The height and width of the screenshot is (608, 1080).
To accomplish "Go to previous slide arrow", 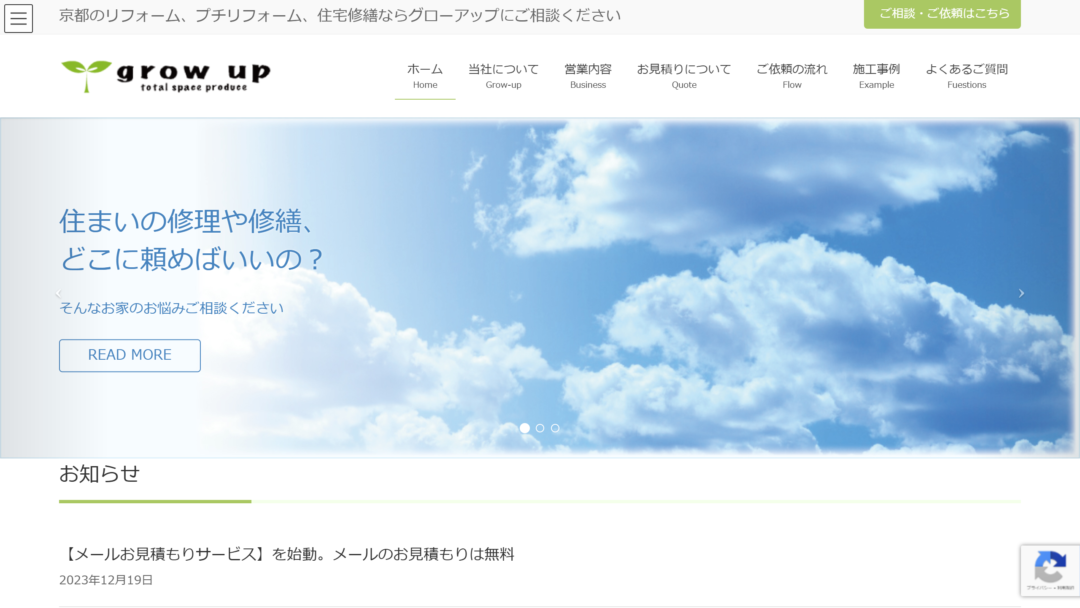I will [x=59, y=293].
